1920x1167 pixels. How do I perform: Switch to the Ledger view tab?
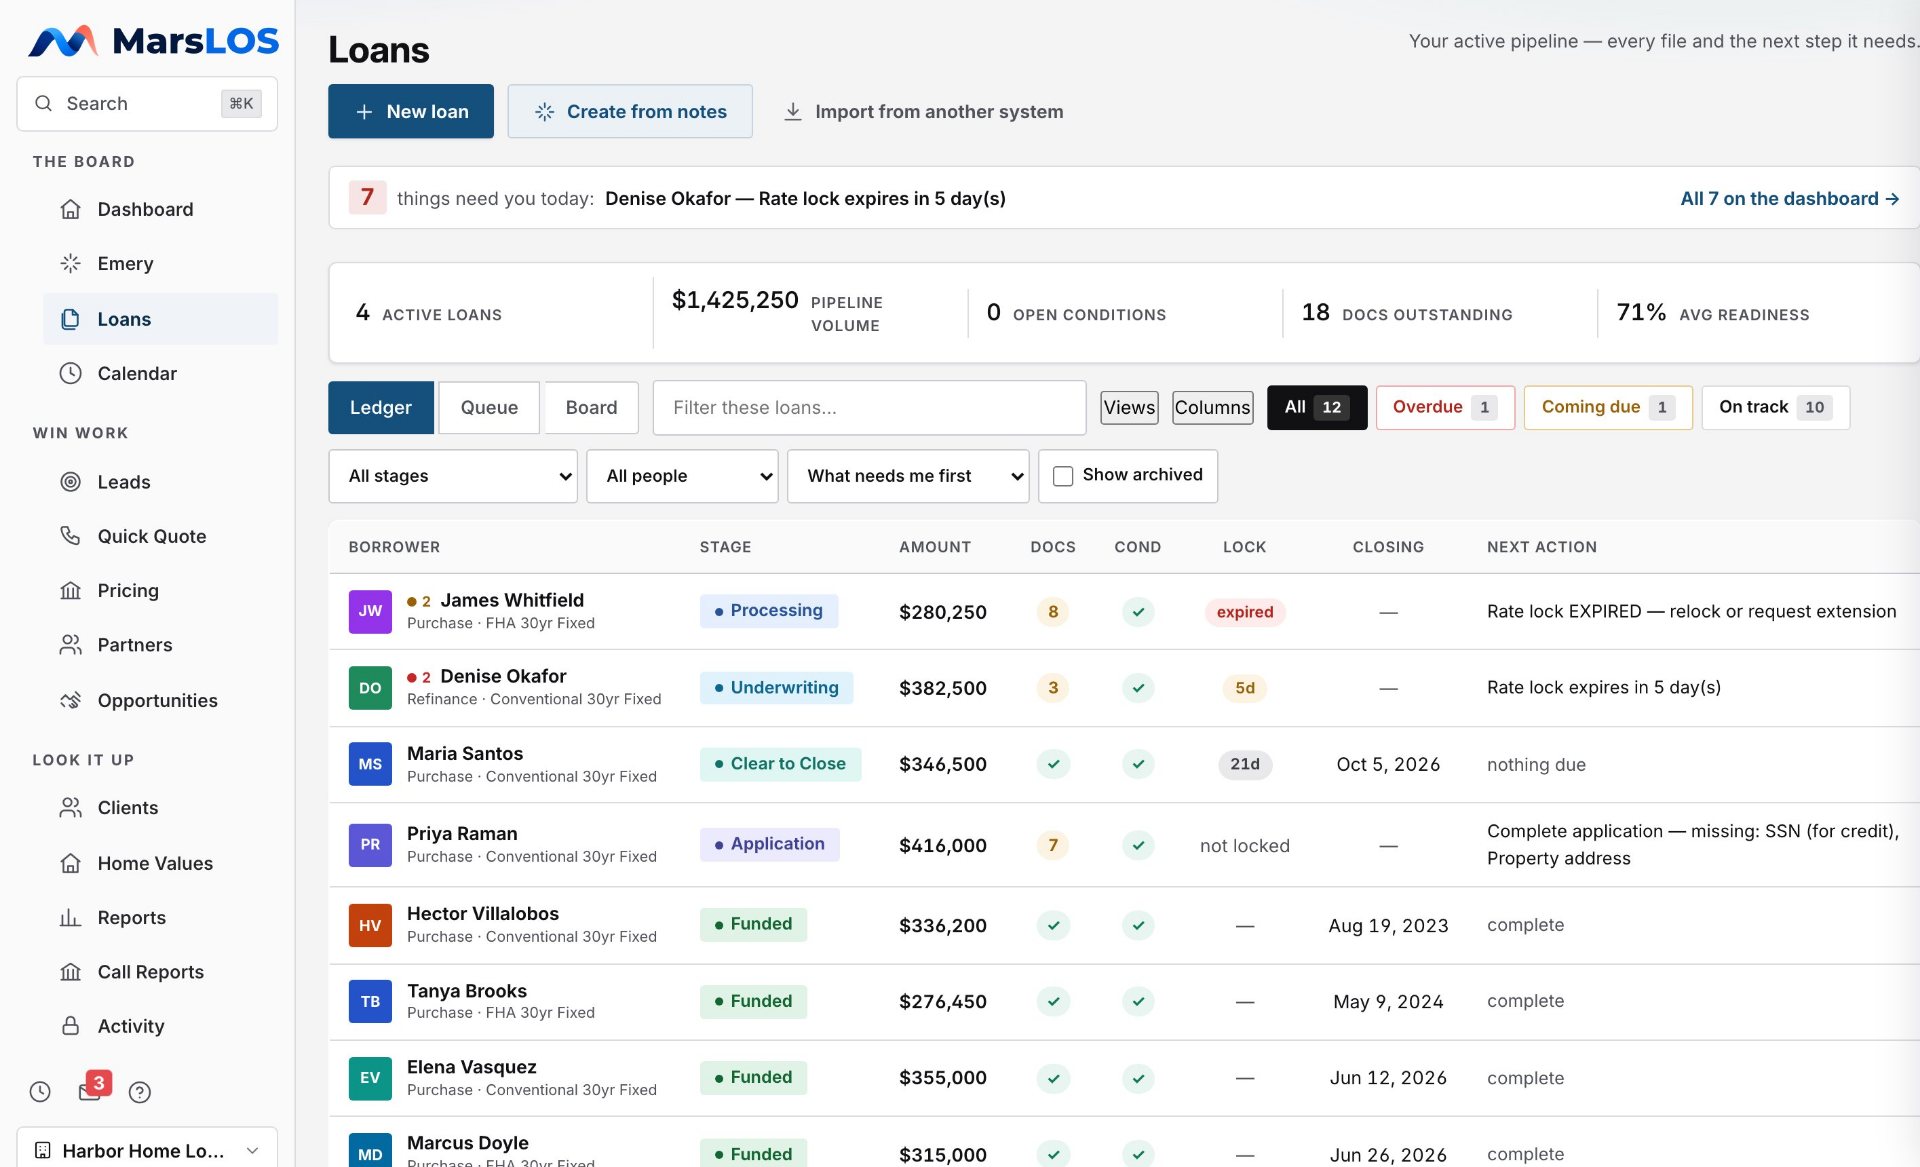381,407
